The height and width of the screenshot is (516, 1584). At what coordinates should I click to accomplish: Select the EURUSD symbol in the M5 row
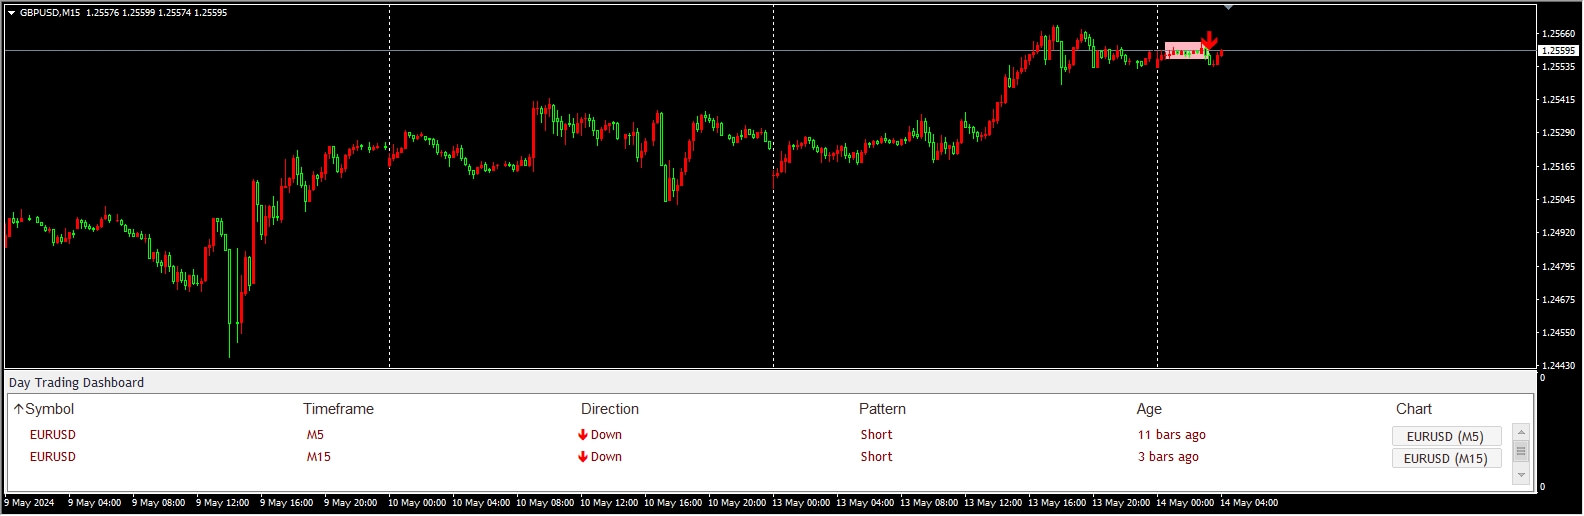(53, 435)
